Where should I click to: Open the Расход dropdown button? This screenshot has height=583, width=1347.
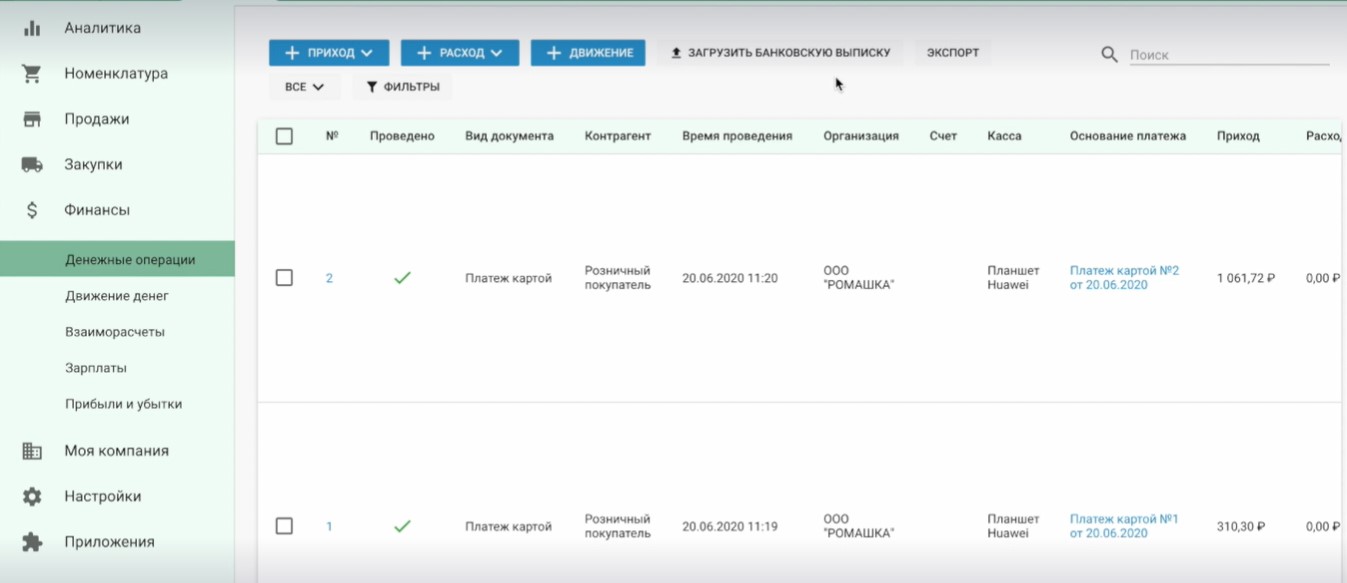point(460,53)
